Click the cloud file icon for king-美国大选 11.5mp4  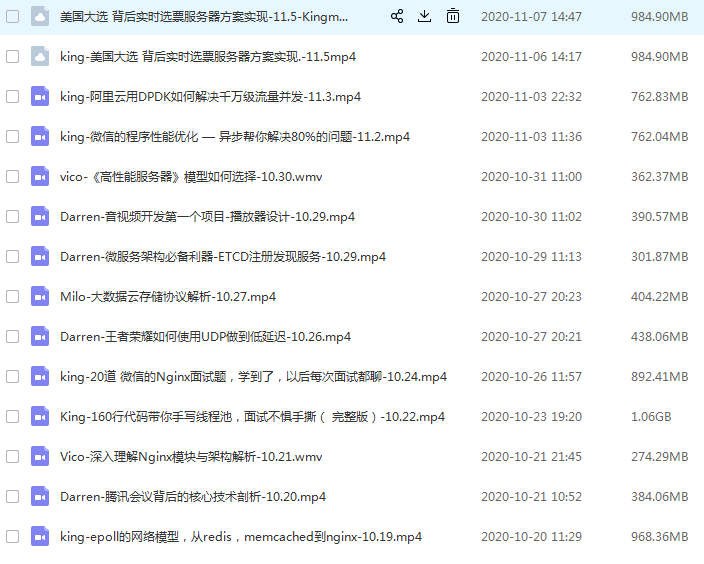(40, 57)
